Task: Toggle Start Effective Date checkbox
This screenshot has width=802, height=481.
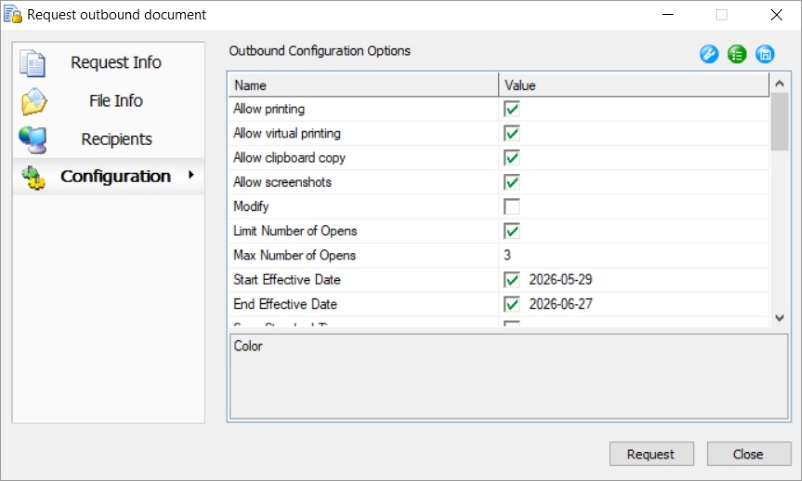Action: [511, 280]
